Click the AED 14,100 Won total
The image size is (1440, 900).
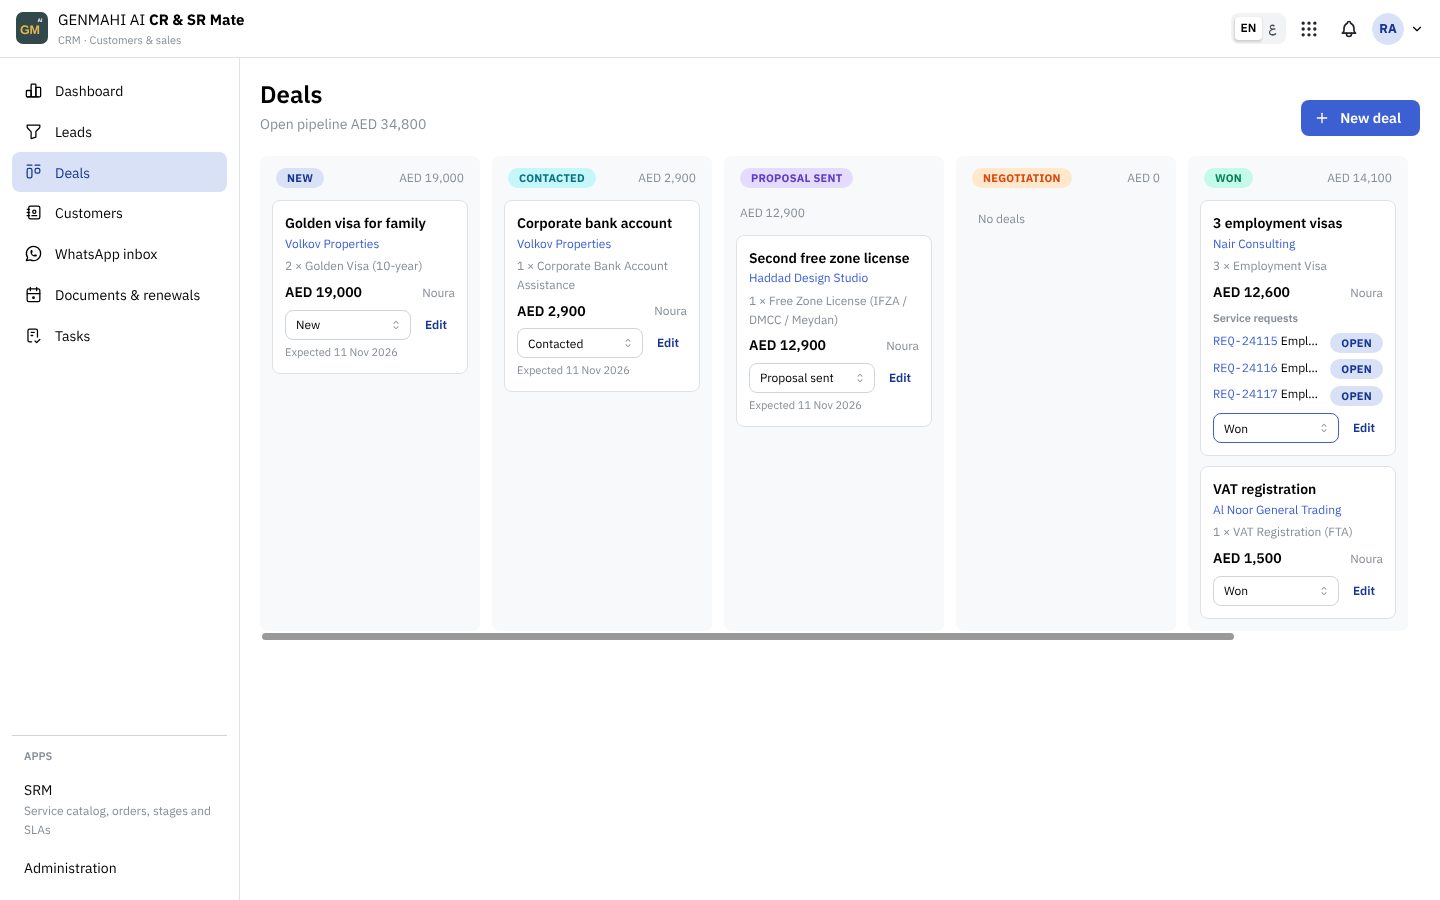pos(1359,178)
